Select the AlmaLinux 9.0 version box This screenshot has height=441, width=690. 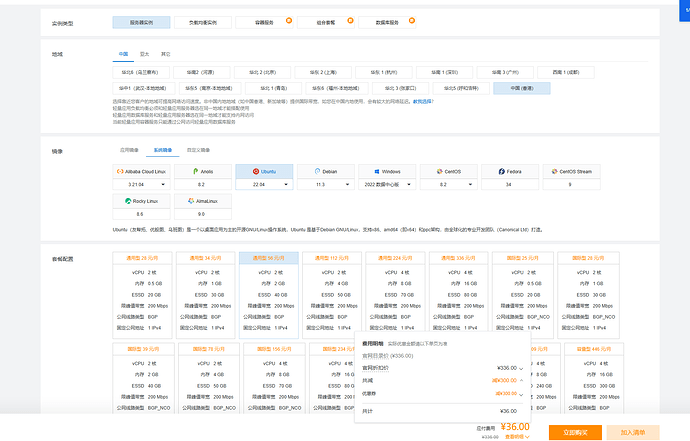pos(203,214)
